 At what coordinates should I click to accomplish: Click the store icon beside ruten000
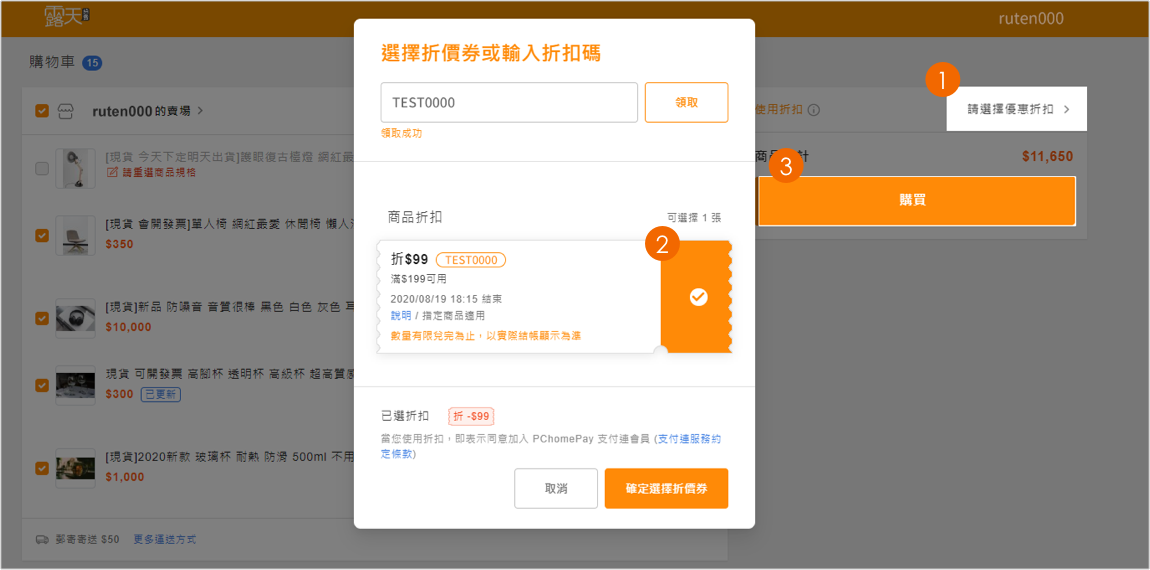(x=67, y=111)
